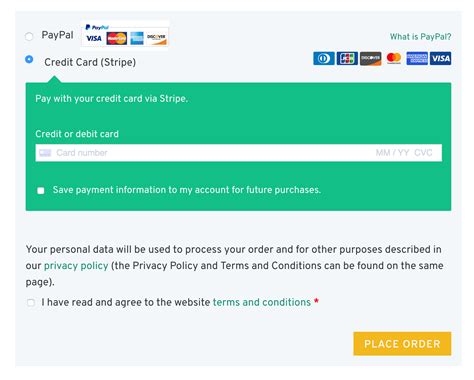Enable saving payment information for future purchases

pyautogui.click(x=41, y=190)
